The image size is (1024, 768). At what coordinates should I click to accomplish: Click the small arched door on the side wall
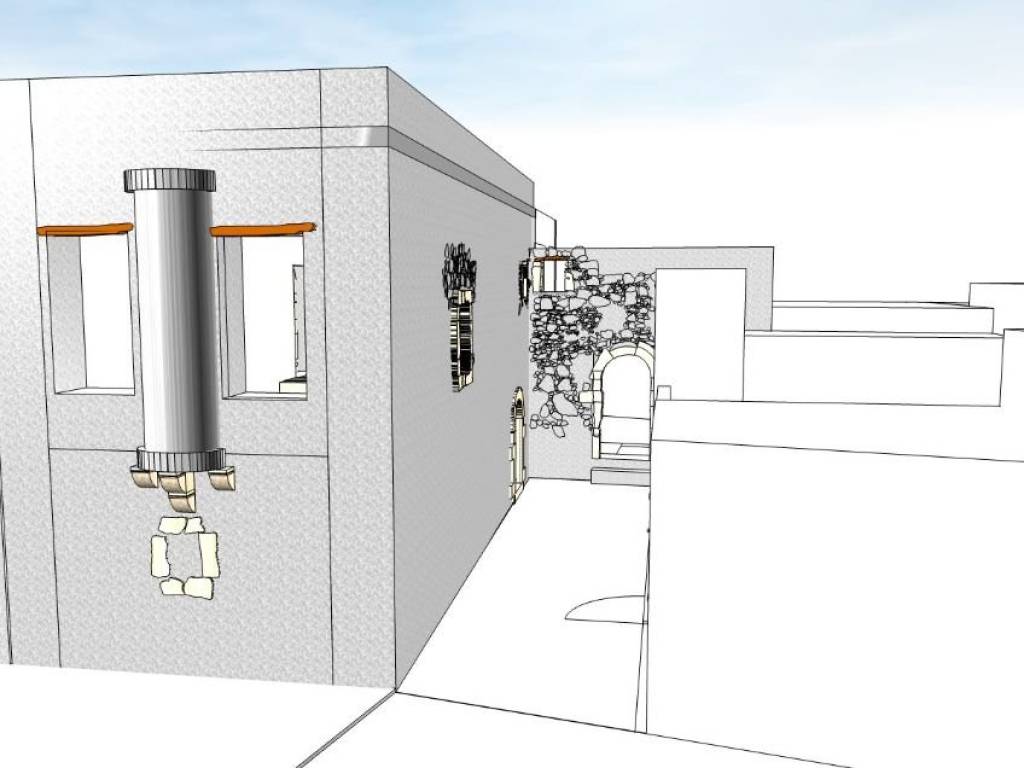click(x=517, y=445)
